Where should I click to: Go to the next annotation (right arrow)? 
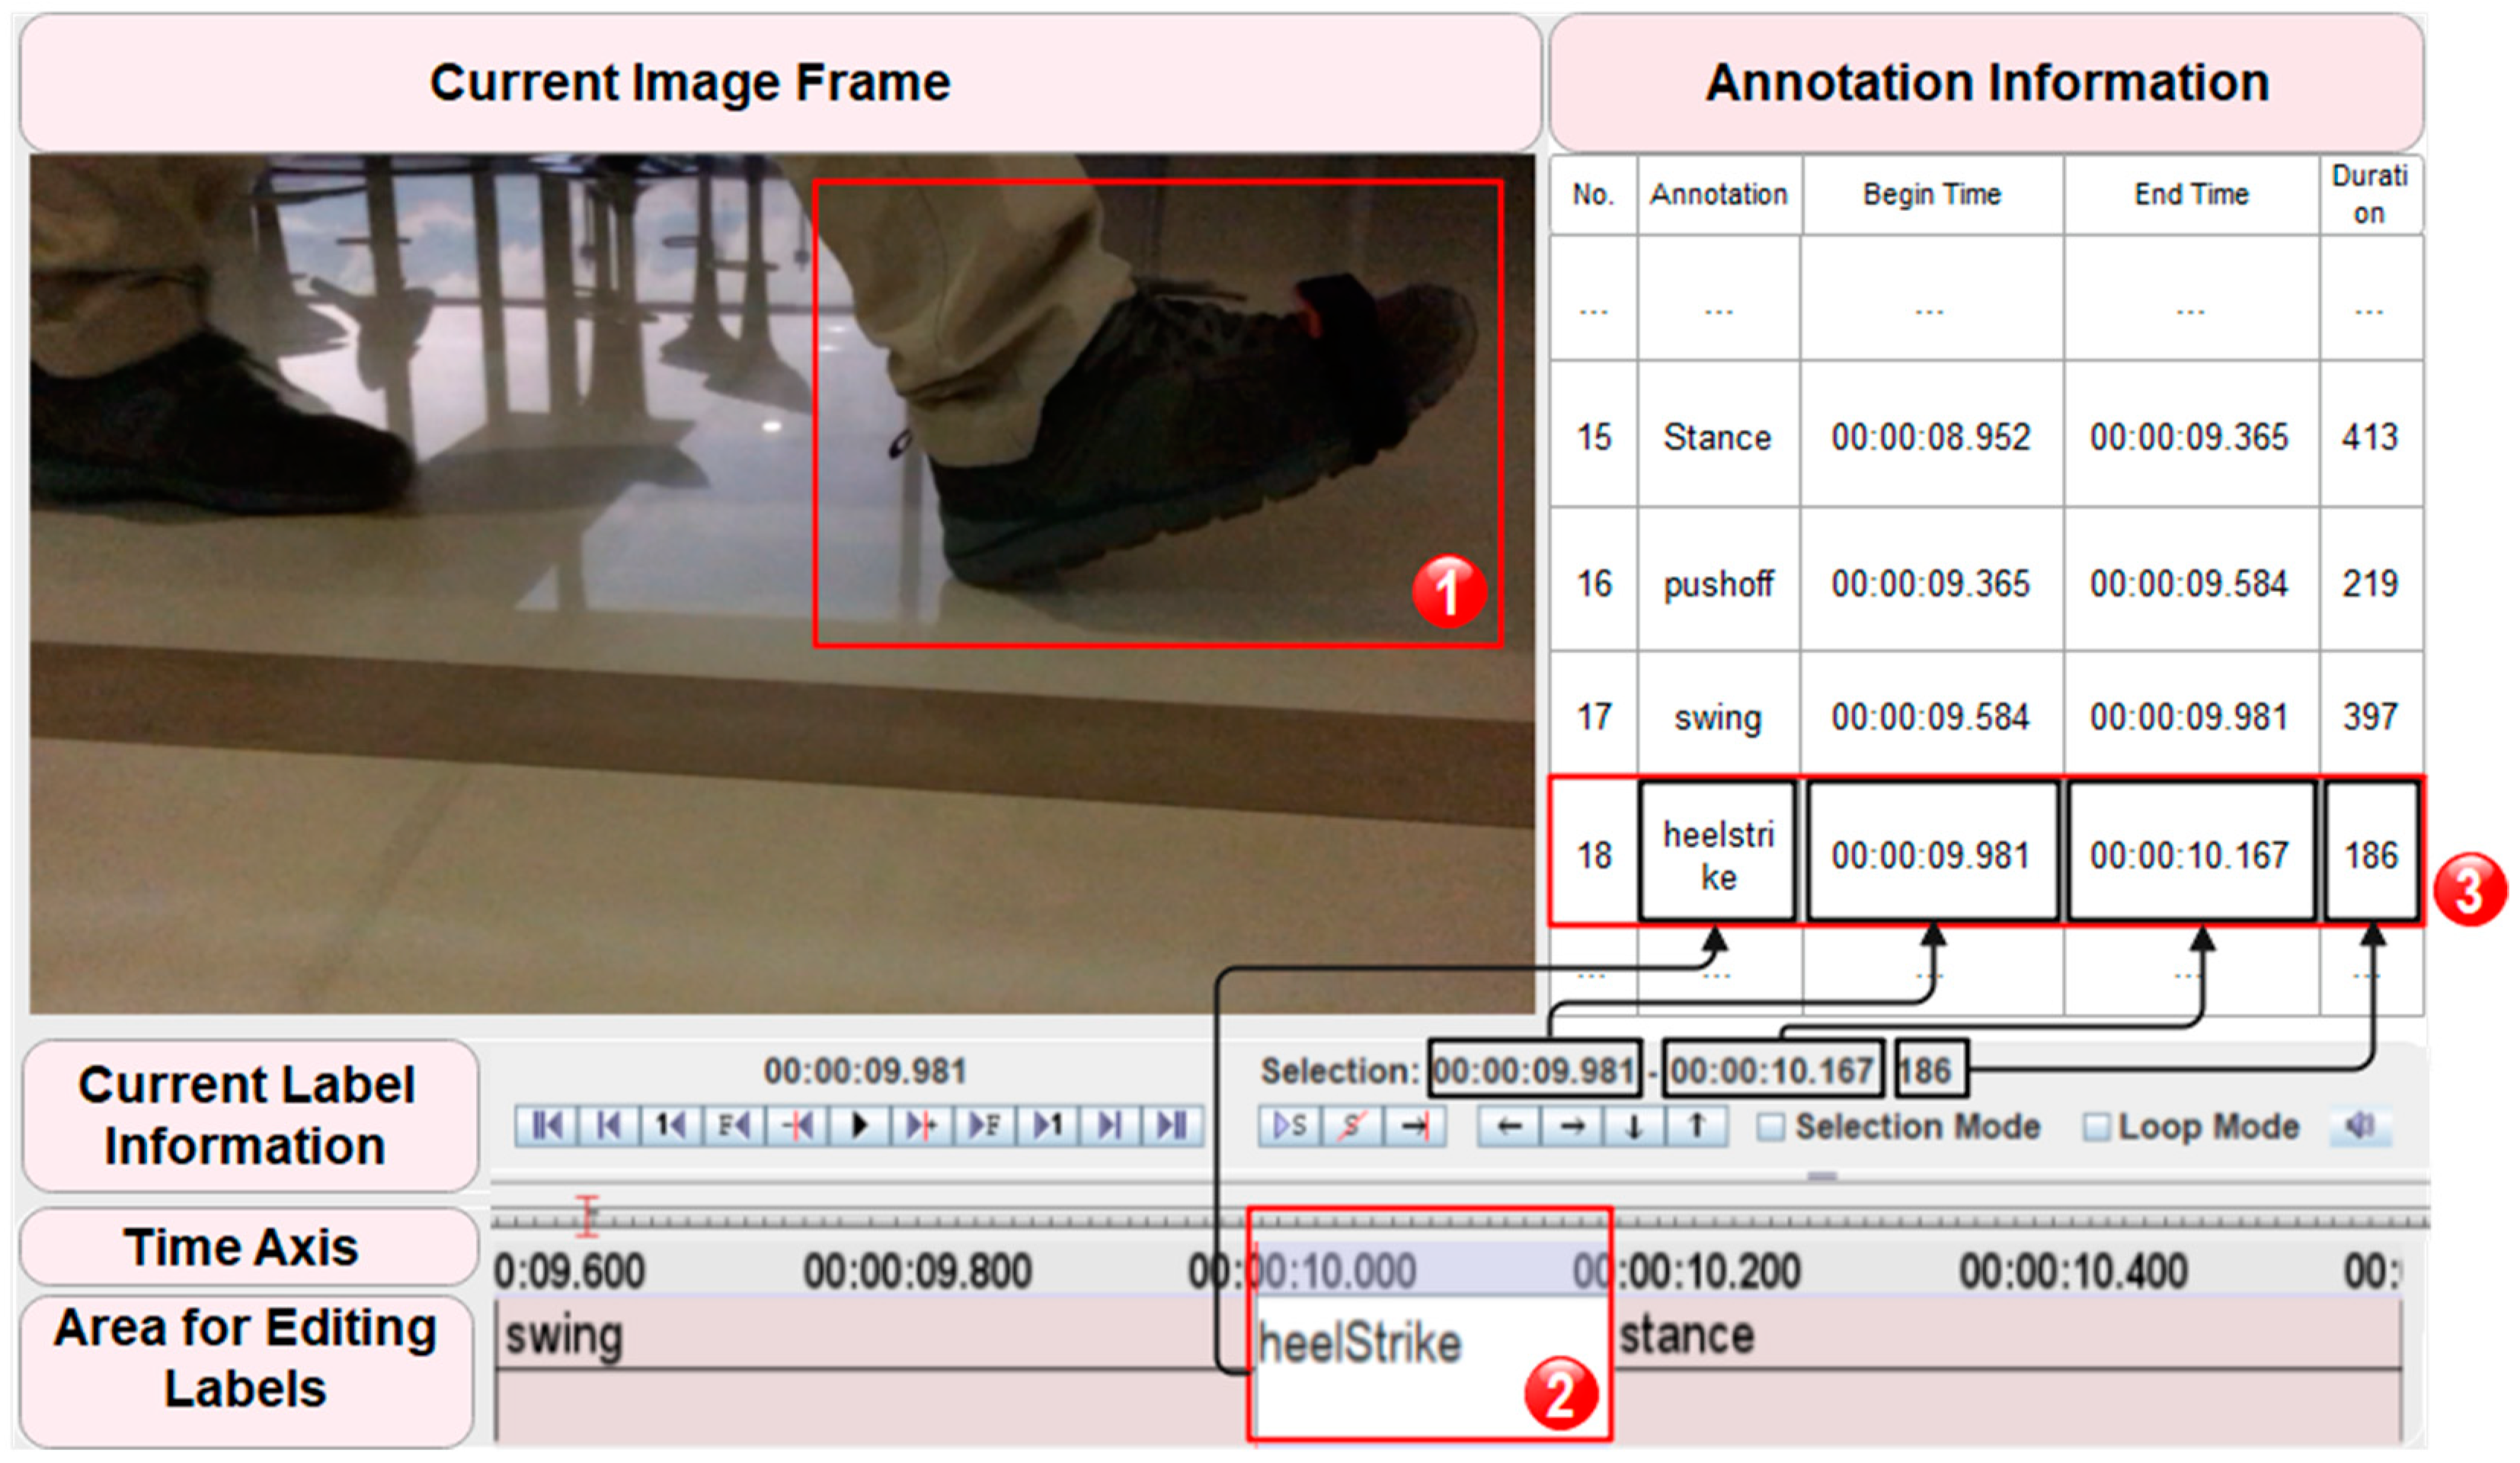[1572, 1127]
